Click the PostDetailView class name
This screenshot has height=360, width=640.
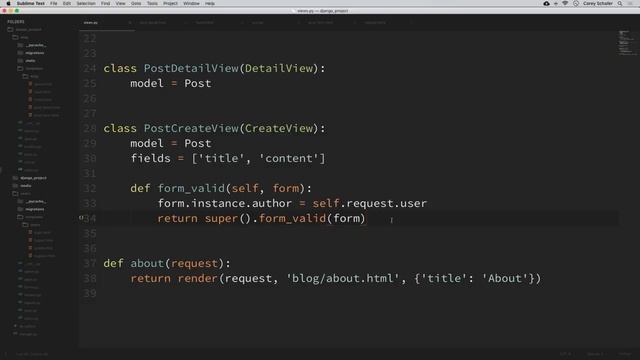pyautogui.click(x=191, y=69)
